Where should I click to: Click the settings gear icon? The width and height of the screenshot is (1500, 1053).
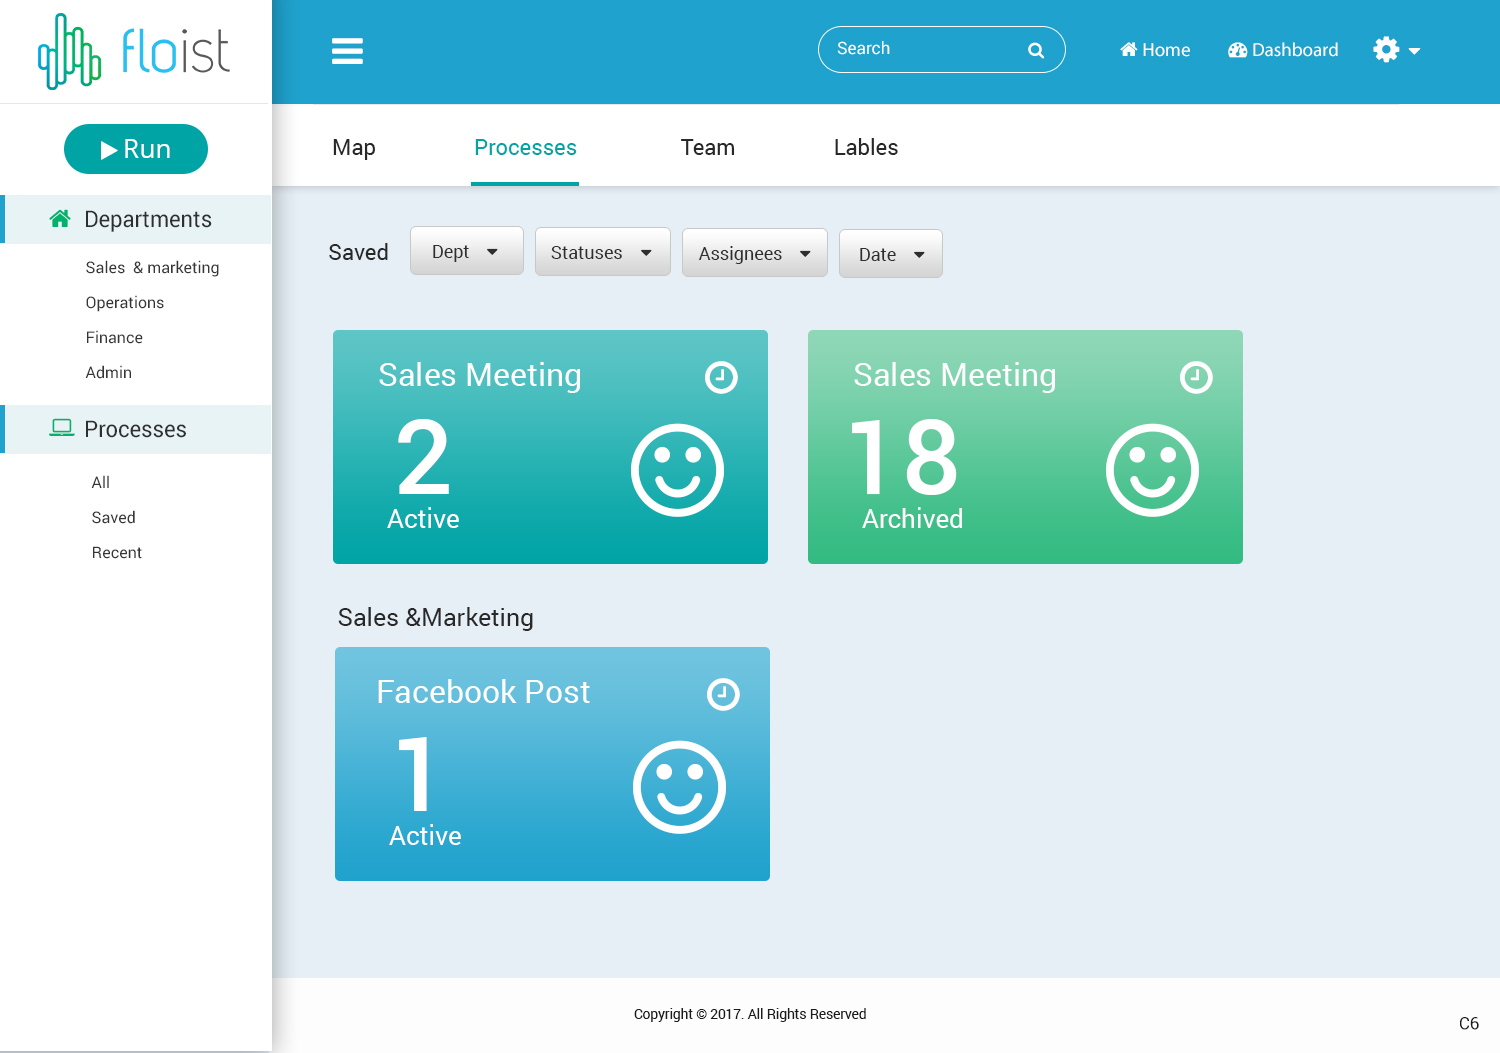click(x=1386, y=50)
